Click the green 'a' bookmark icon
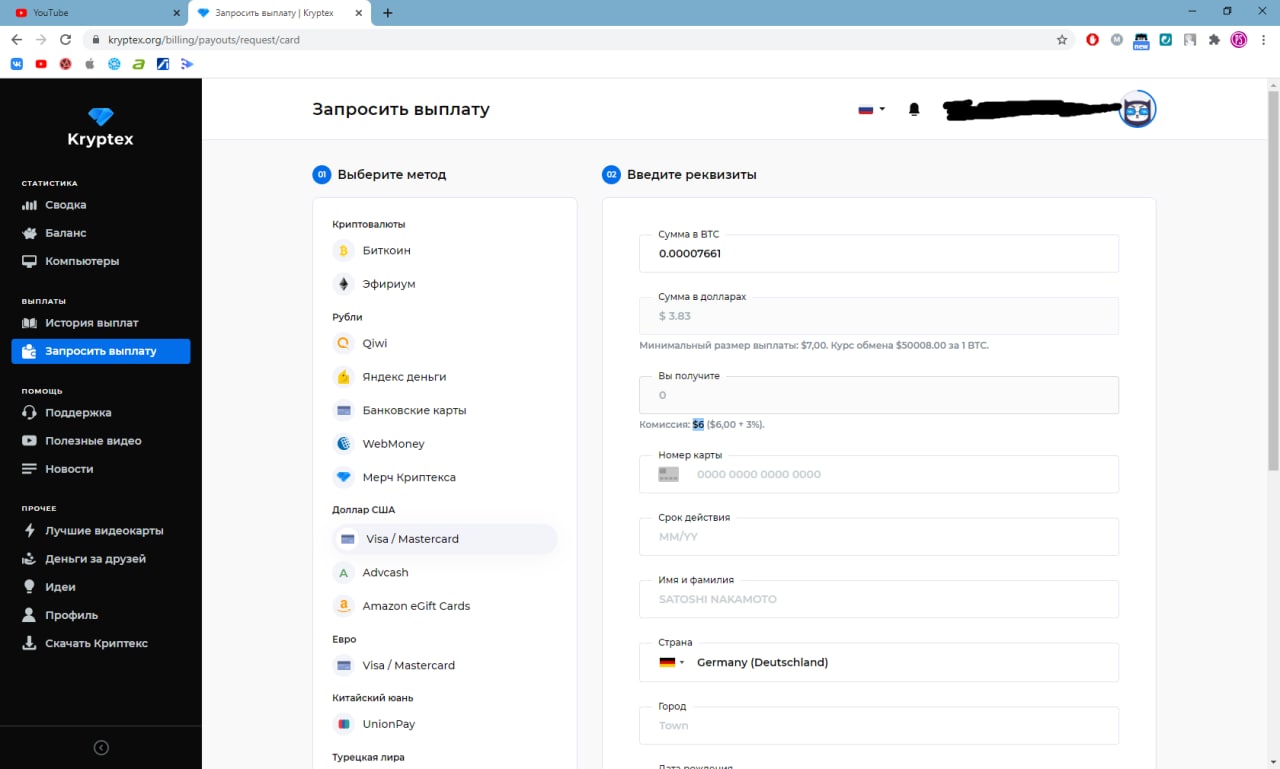This screenshot has width=1280, height=769. point(138,64)
